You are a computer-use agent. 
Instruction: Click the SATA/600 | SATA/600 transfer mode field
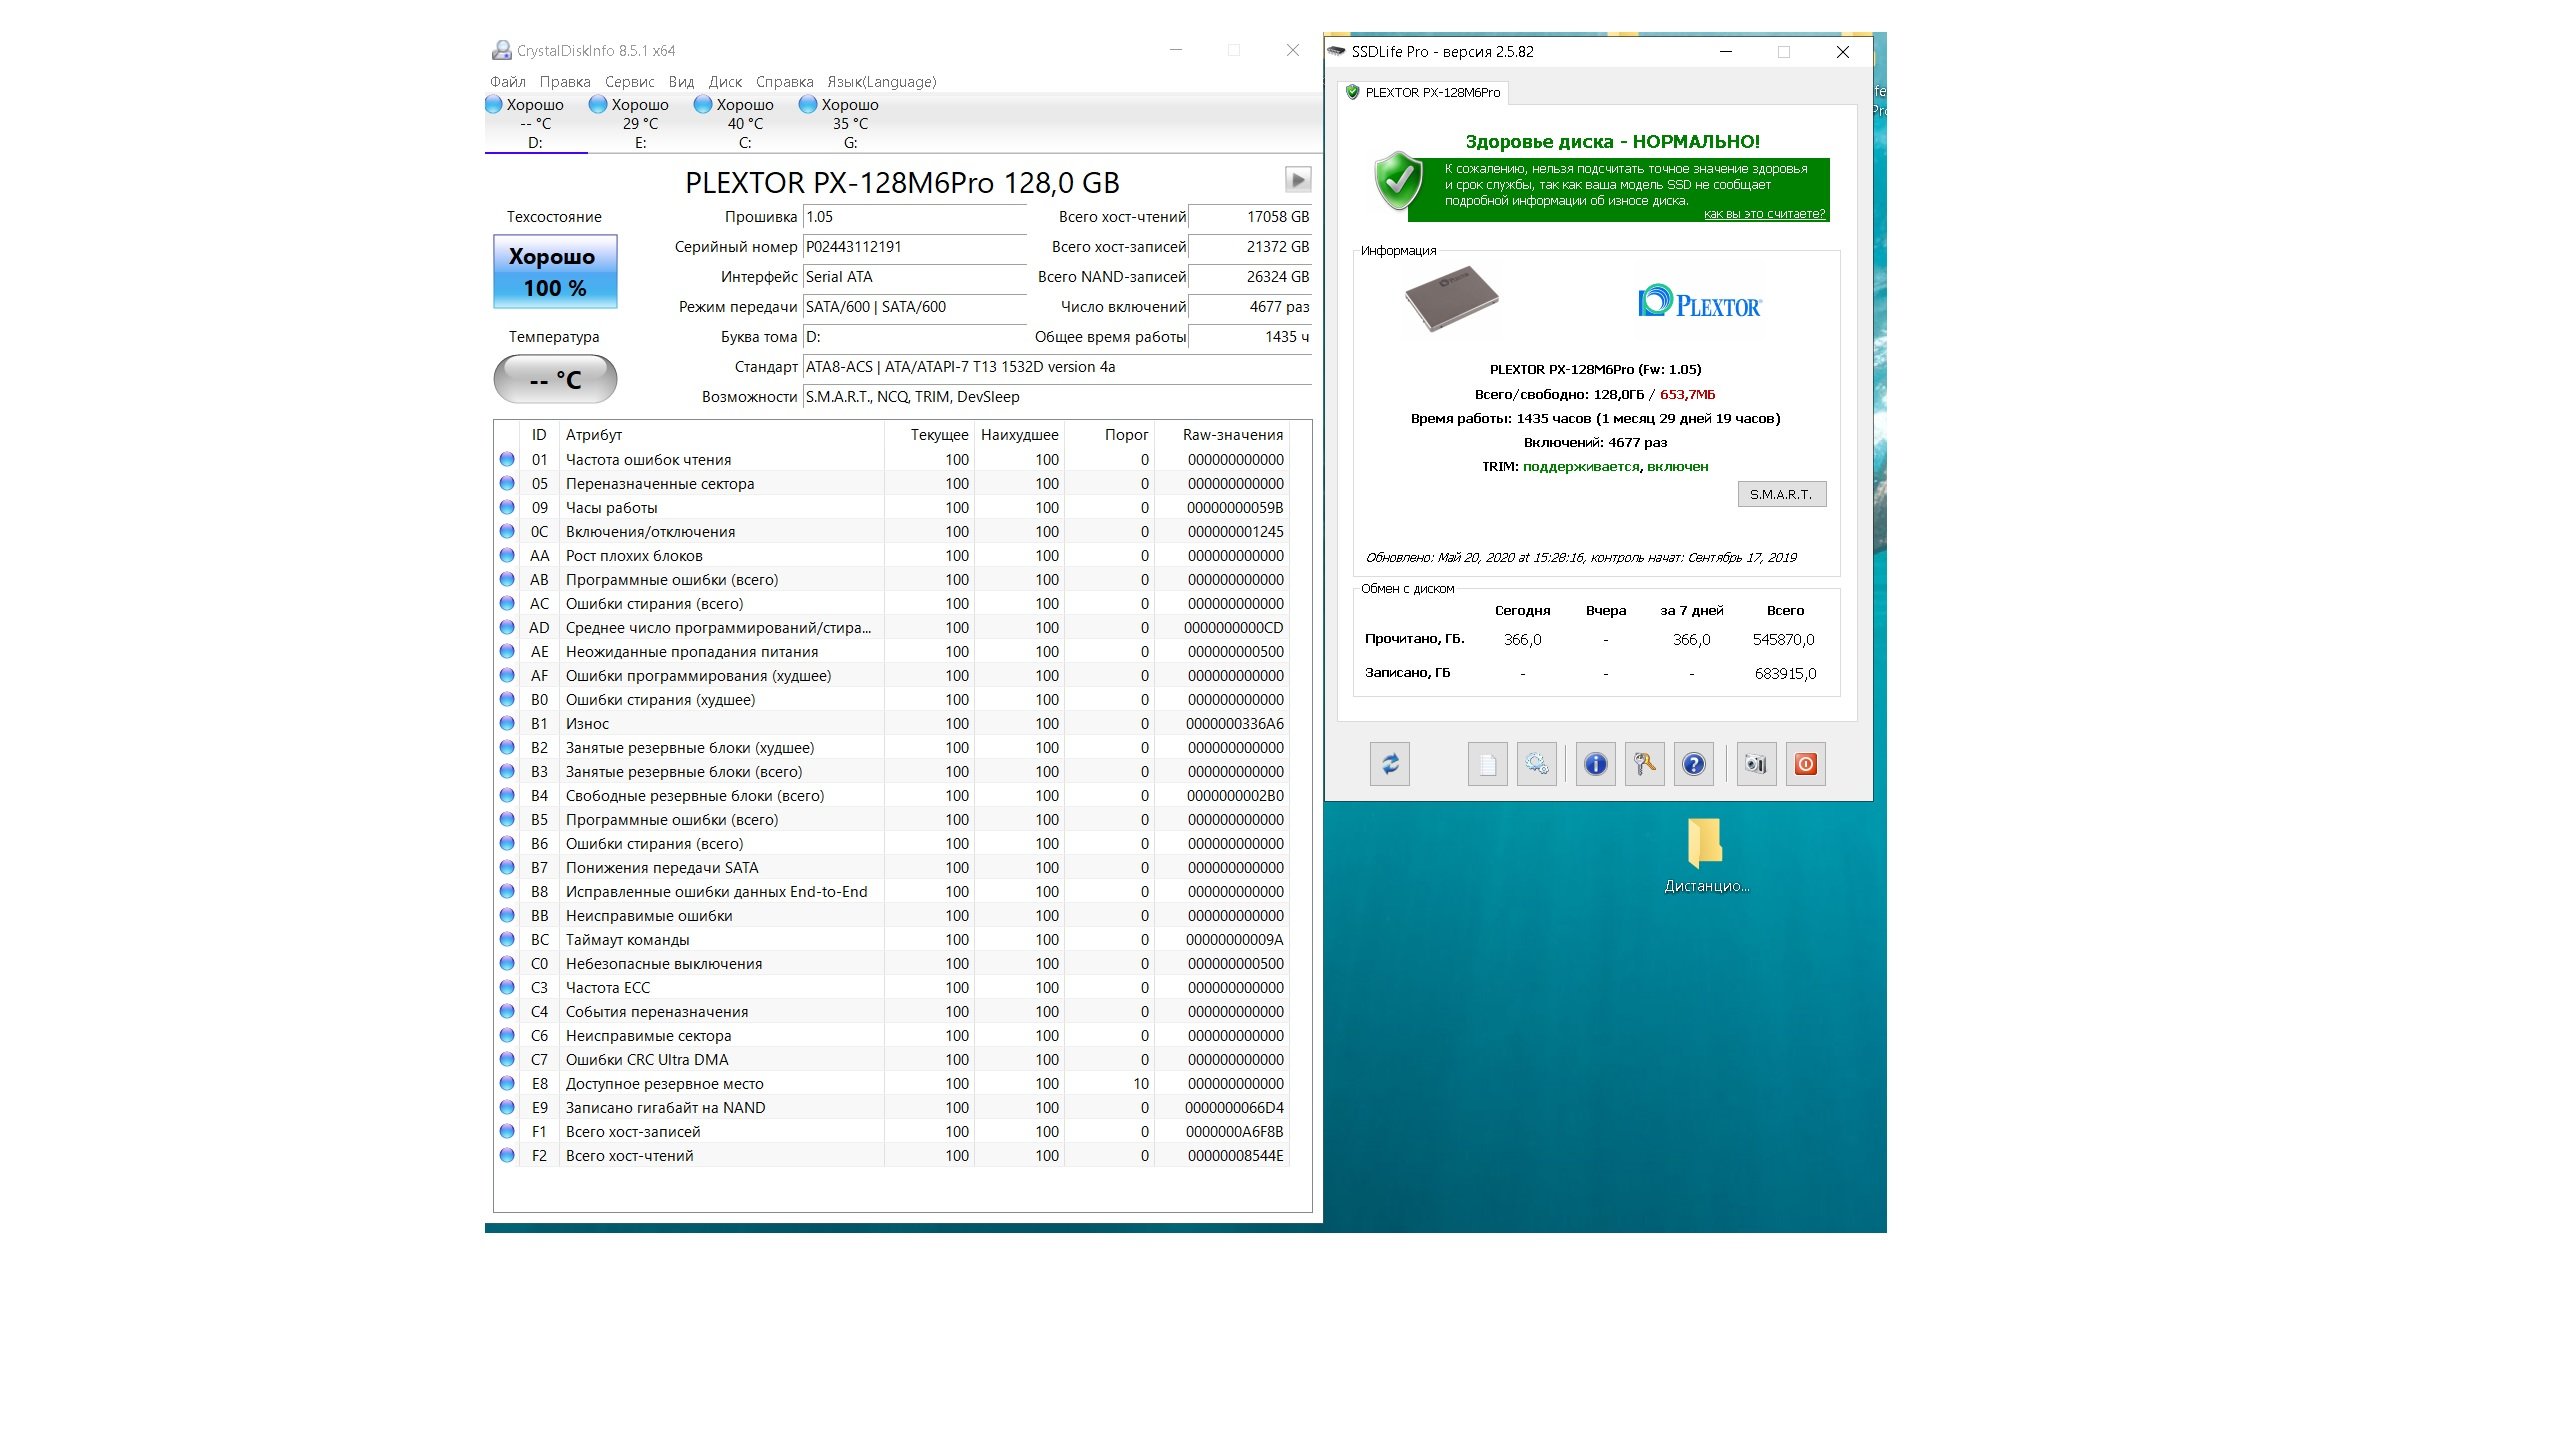(914, 307)
